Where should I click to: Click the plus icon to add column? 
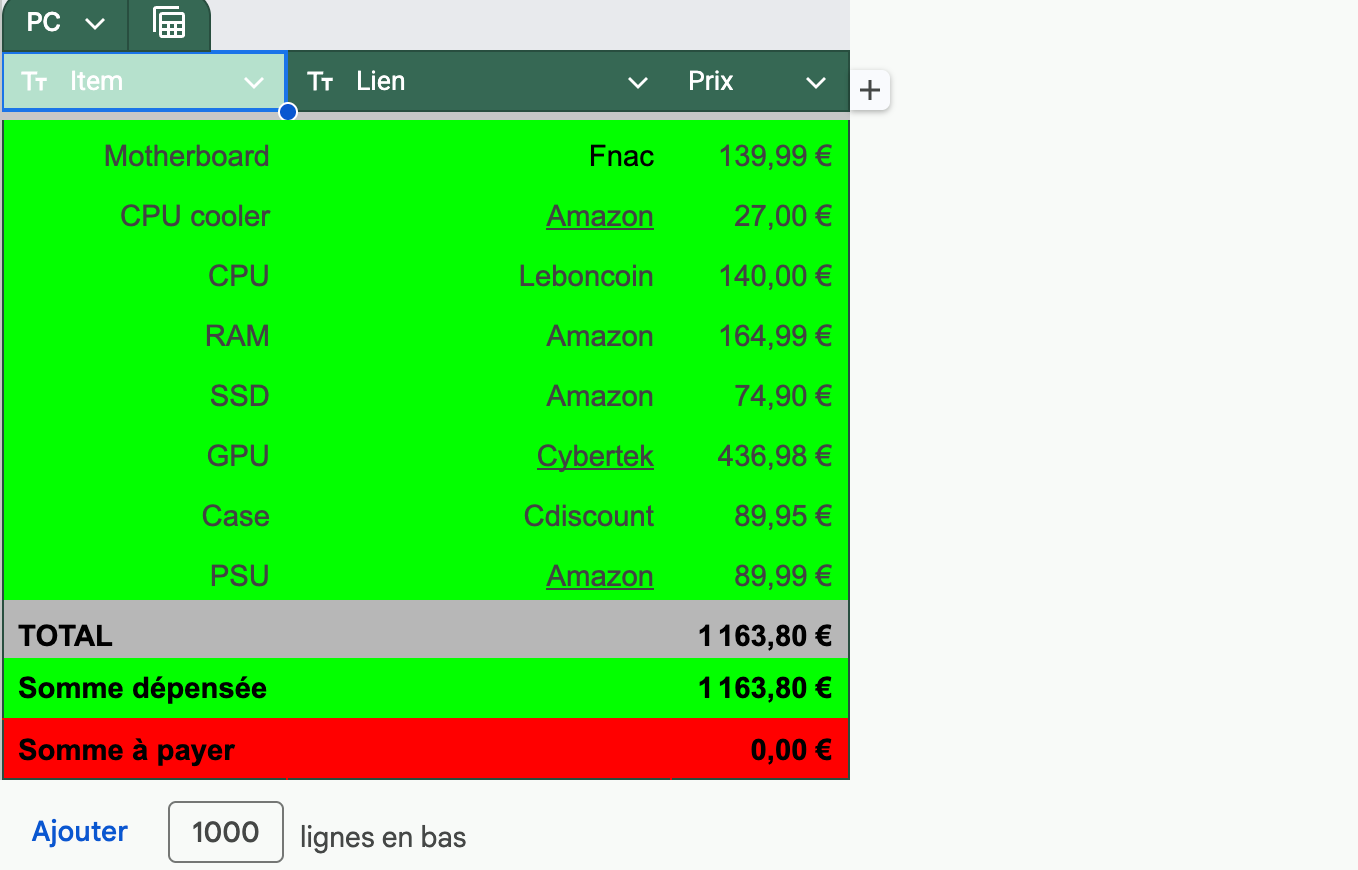[x=870, y=91]
